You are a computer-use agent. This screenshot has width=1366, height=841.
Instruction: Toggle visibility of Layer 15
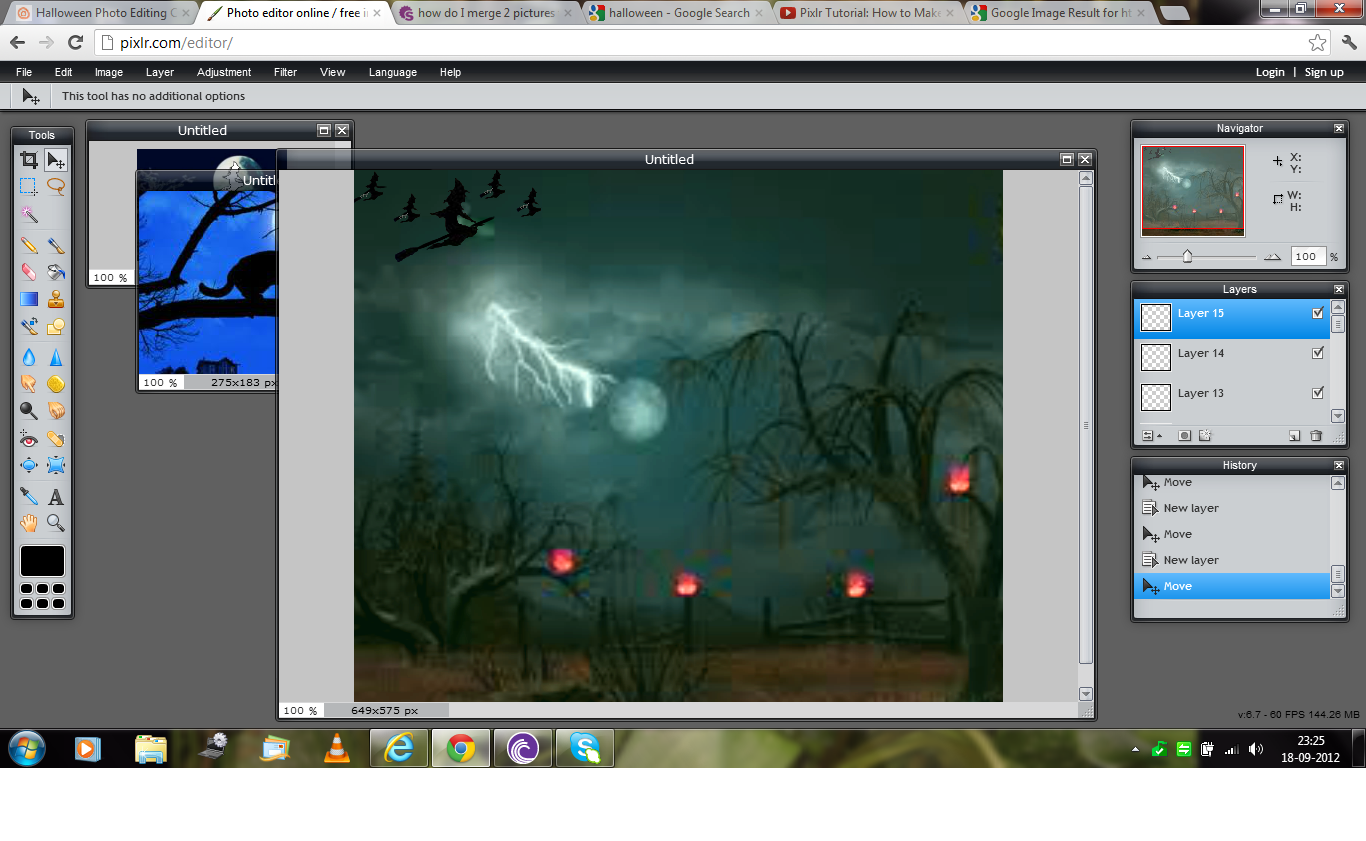click(x=1318, y=313)
